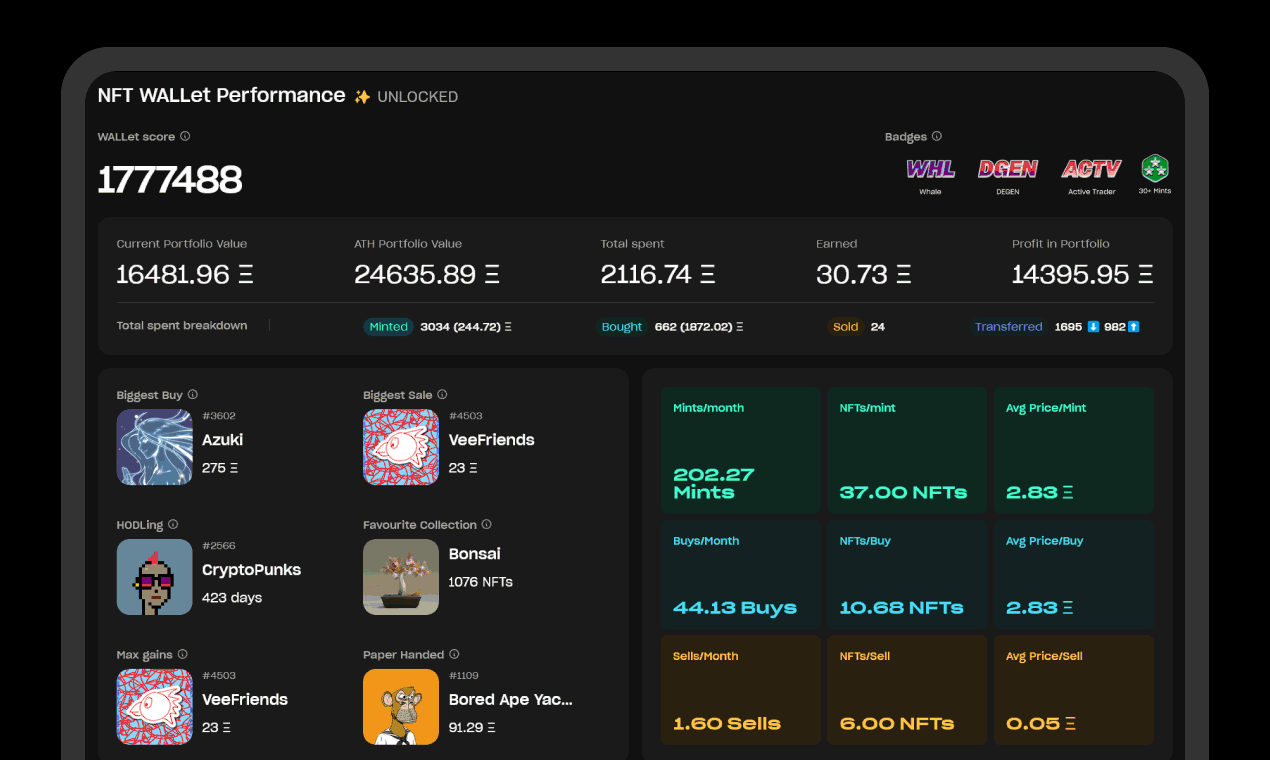This screenshot has height=760, width=1270.
Task: Click the Bought tag
Action: [x=622, y=327]
